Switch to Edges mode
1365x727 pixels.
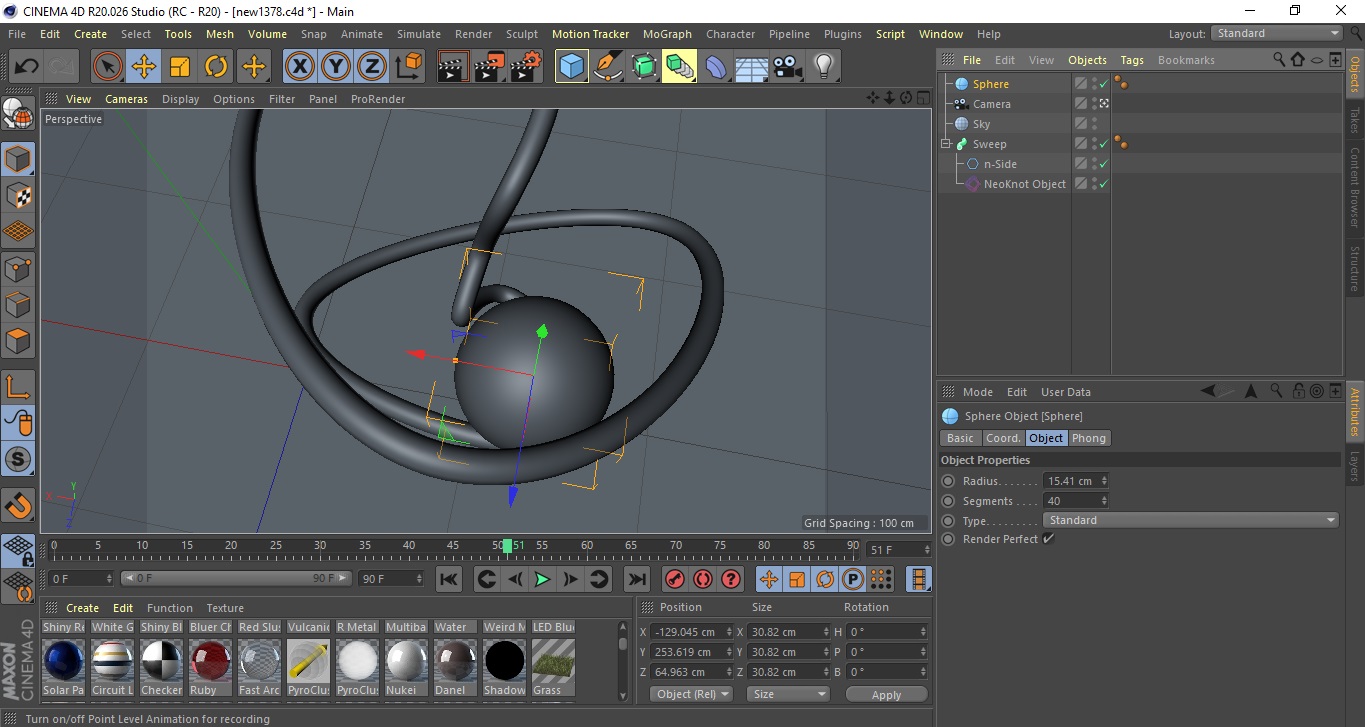coord(18,305)
